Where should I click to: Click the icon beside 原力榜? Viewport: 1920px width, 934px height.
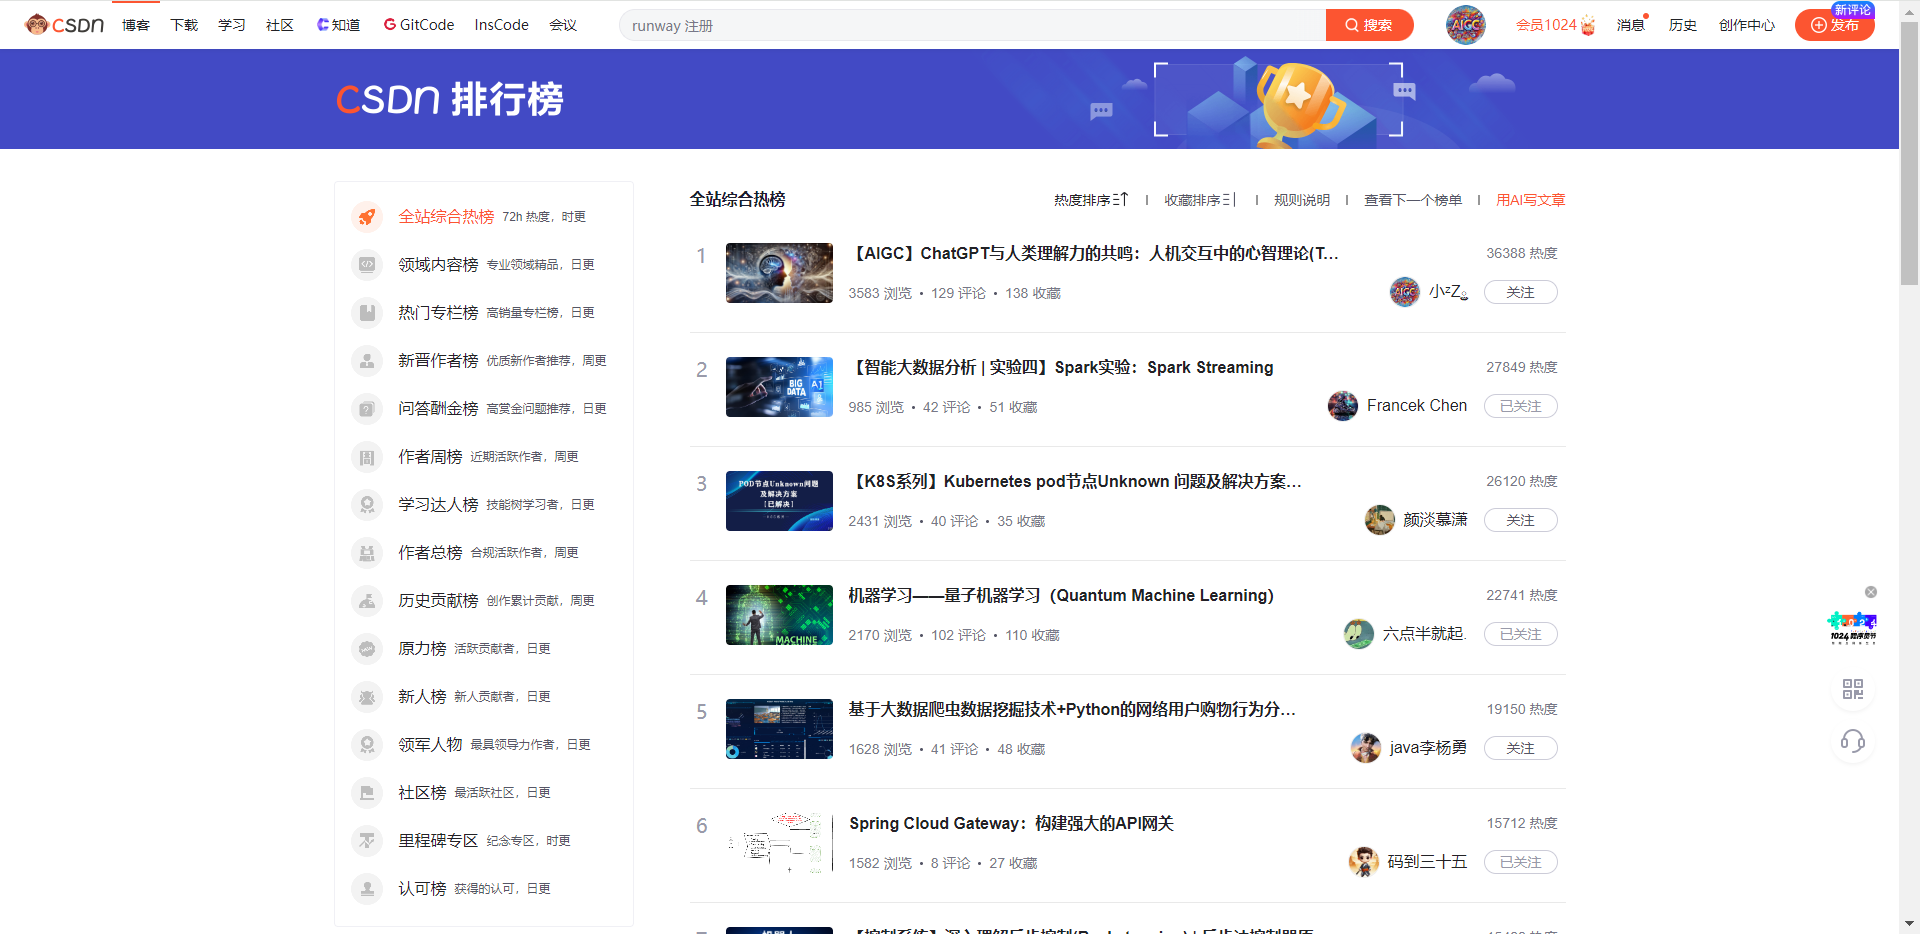(x=367, y=649)
